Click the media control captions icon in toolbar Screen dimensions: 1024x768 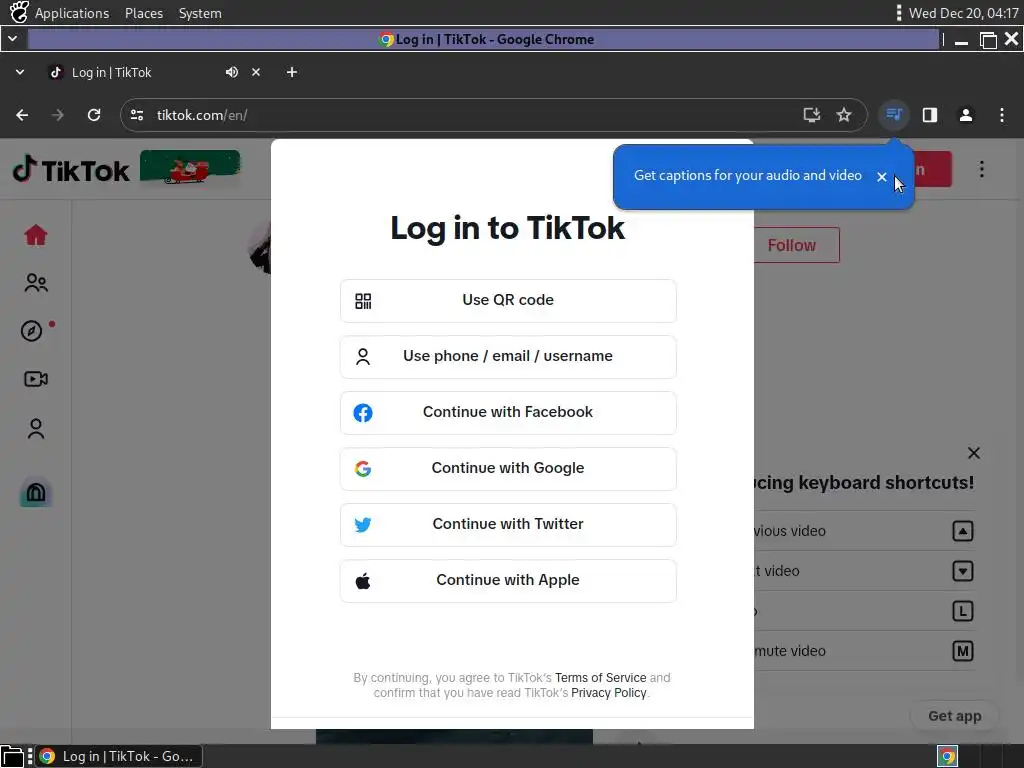[893, 115]
